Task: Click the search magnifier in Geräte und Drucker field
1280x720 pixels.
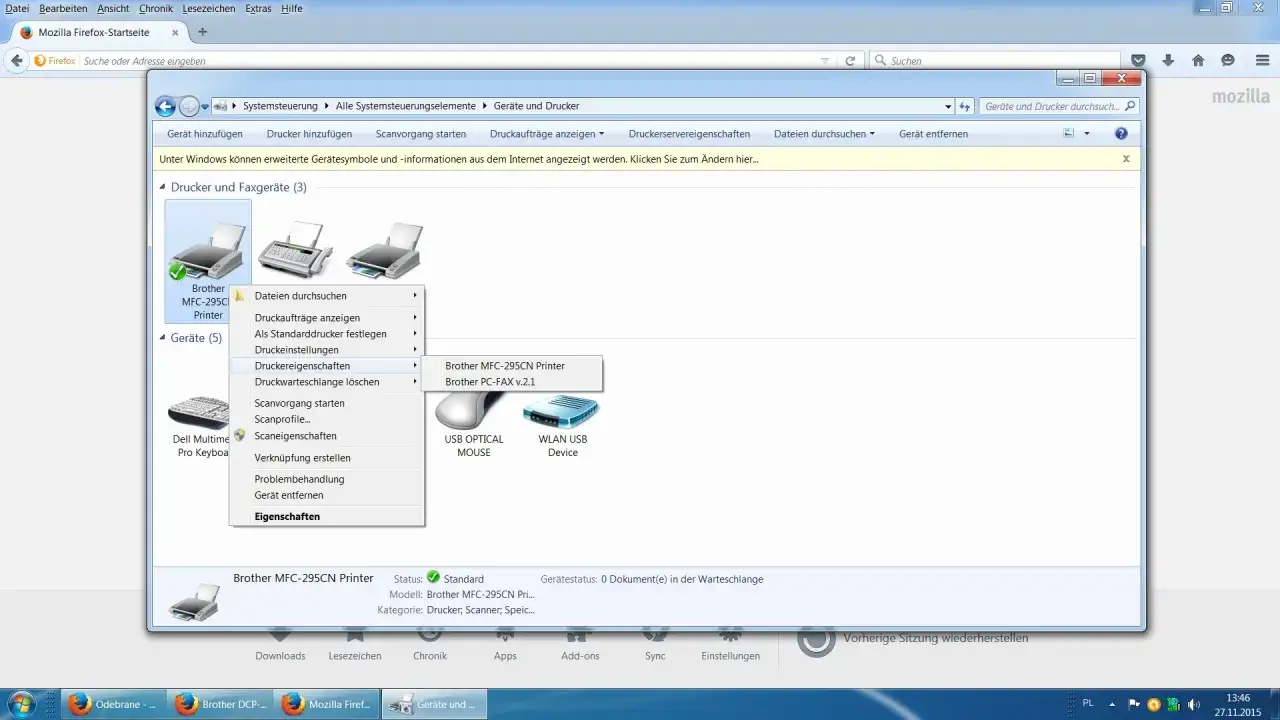Action: pyautogui.click(x=1130, y=106)
